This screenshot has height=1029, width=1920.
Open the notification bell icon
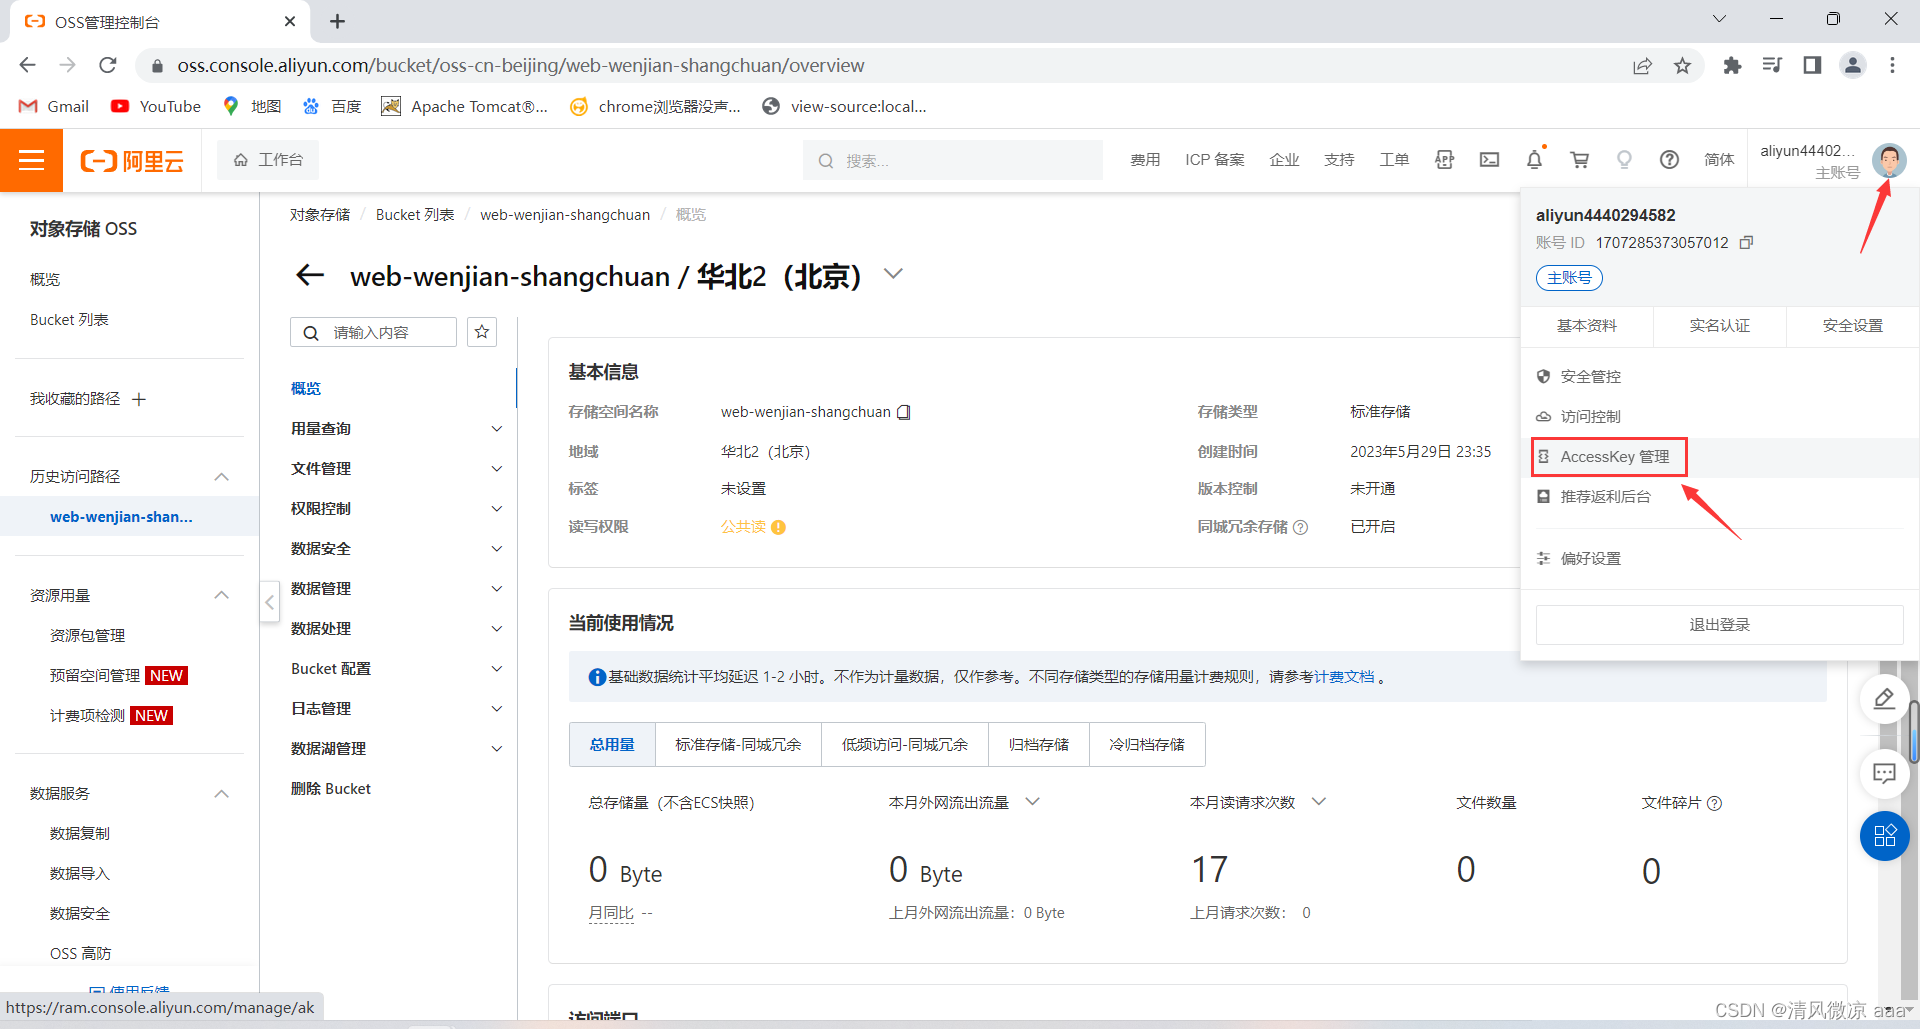click(x=1534, y=160)
